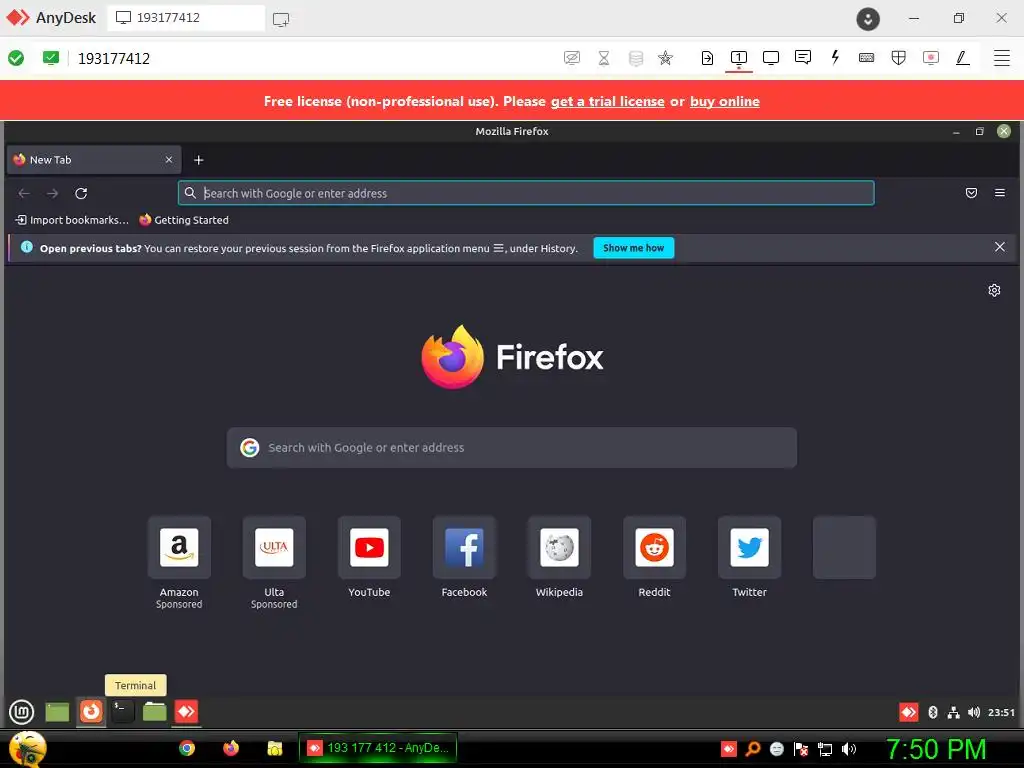
Task: Click the central Google search box
Action: tap(511, 448)
